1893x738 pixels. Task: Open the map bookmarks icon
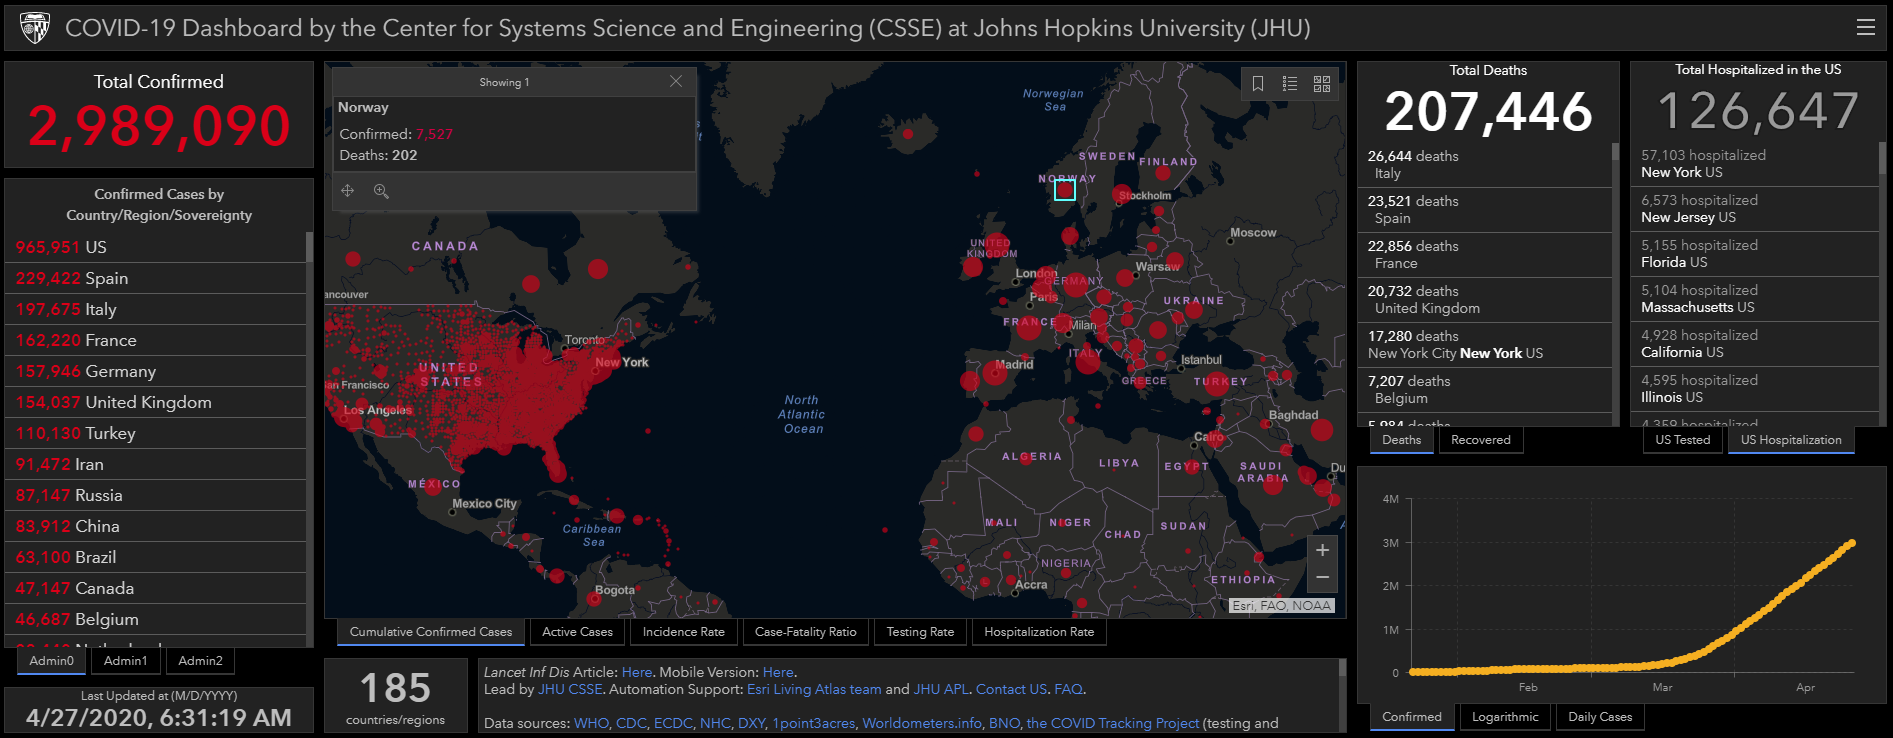click(1258, 84)
